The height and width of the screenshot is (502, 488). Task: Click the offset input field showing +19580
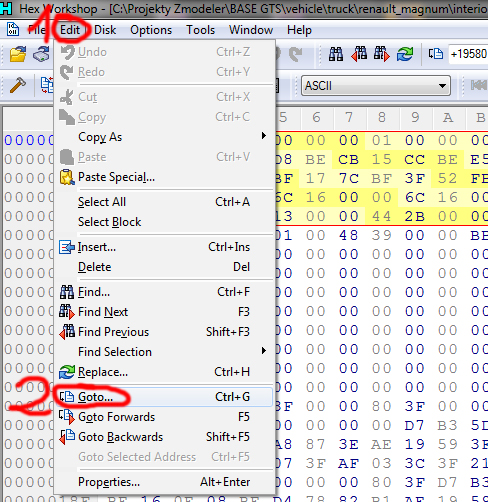[468, 54]
